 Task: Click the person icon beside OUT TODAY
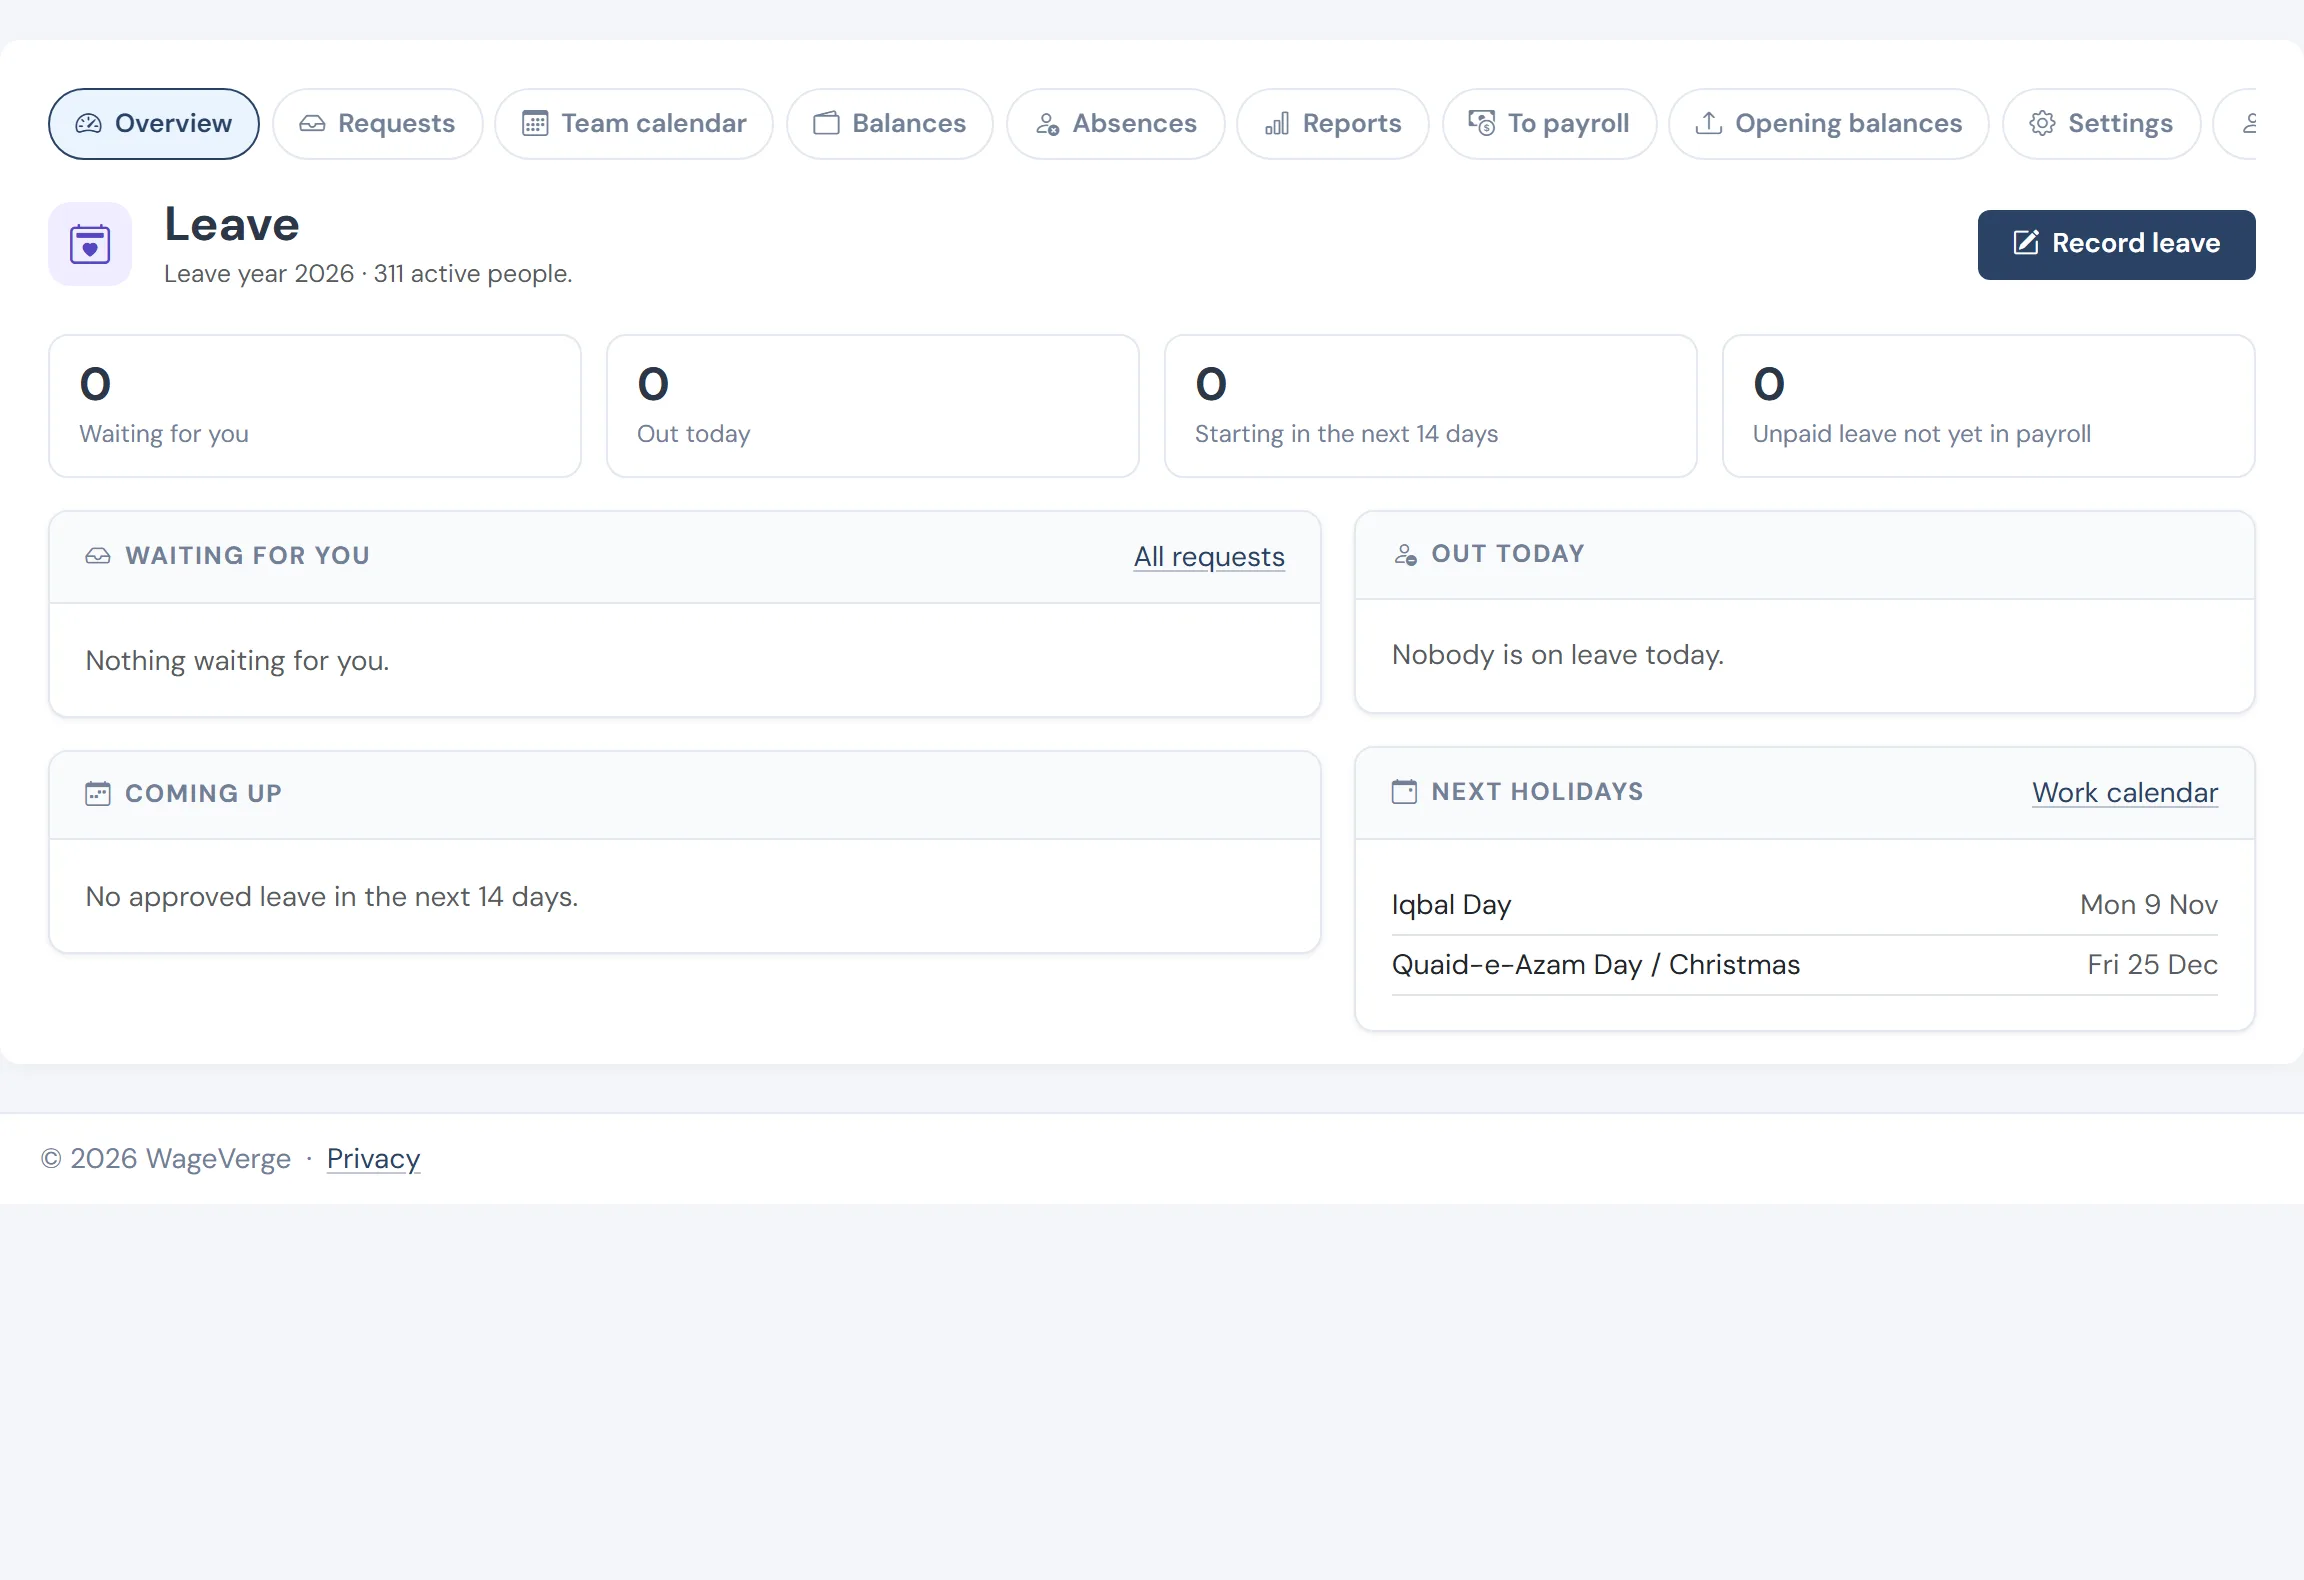(1405, 554)
